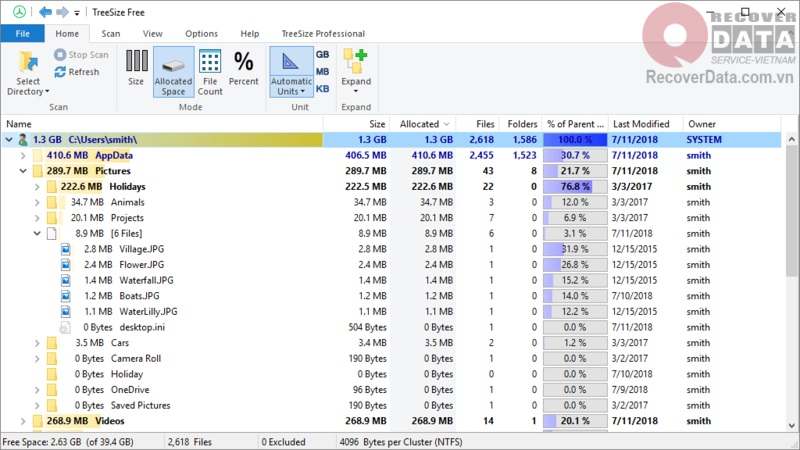Expand the Saved Pictures folder

click(x=37, y=406)
